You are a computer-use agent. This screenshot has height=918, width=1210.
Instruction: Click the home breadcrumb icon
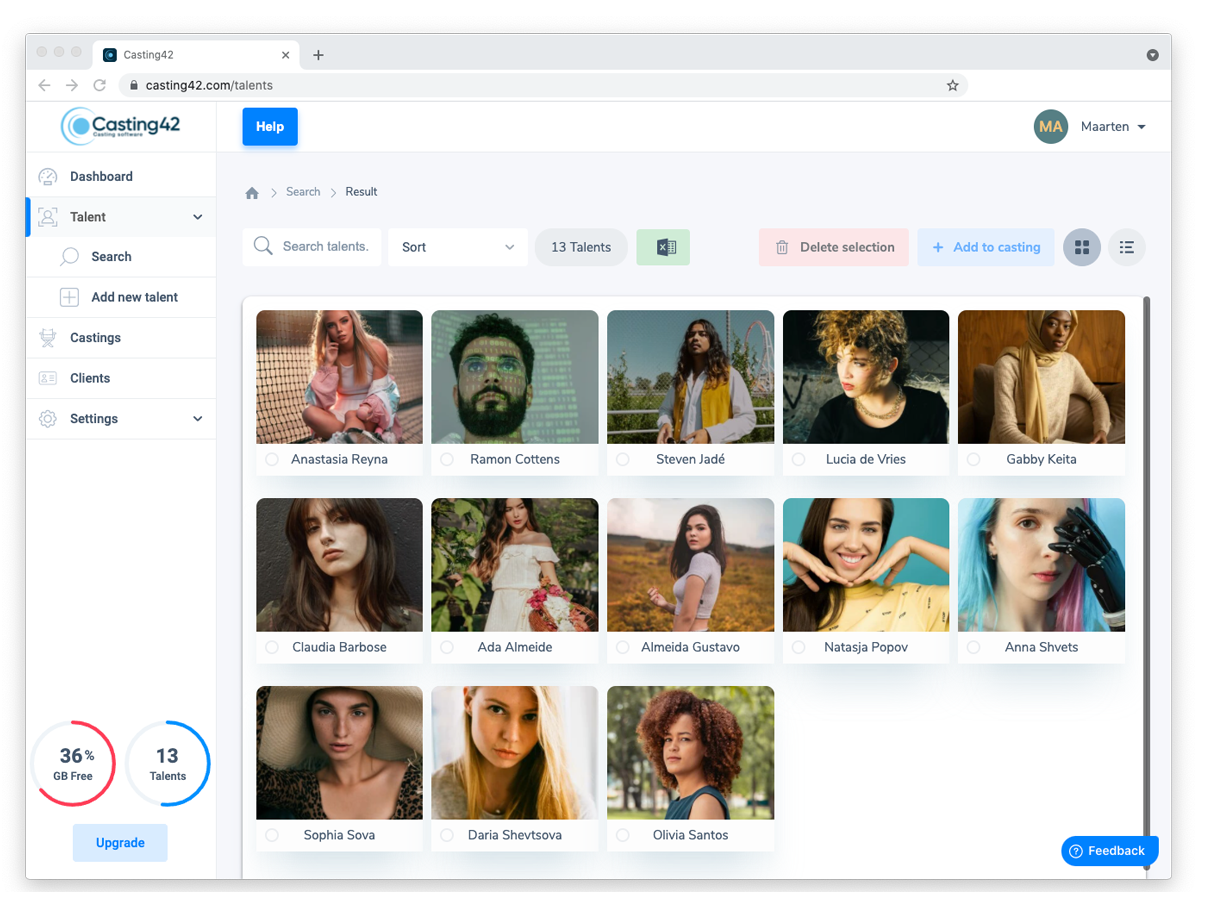[252, 193]
